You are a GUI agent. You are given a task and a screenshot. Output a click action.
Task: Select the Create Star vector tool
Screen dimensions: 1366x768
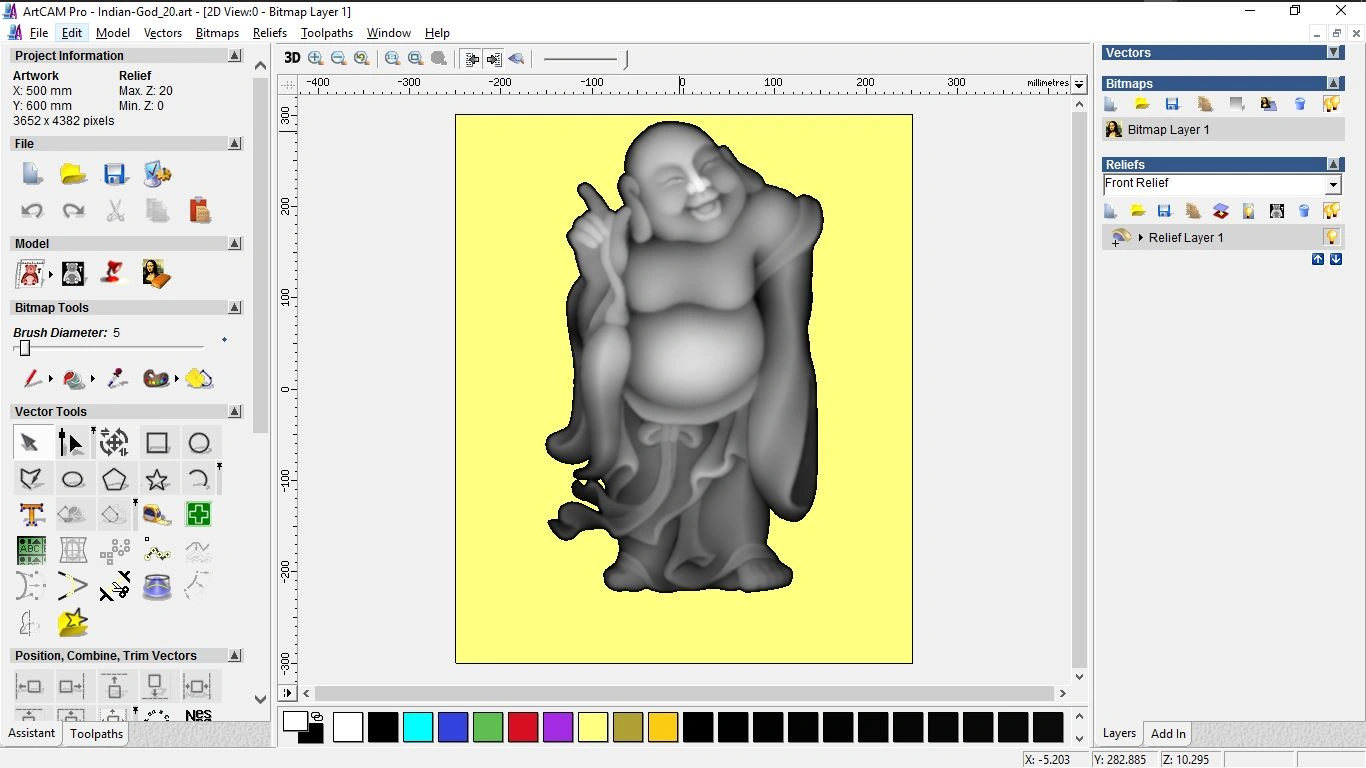157,479
